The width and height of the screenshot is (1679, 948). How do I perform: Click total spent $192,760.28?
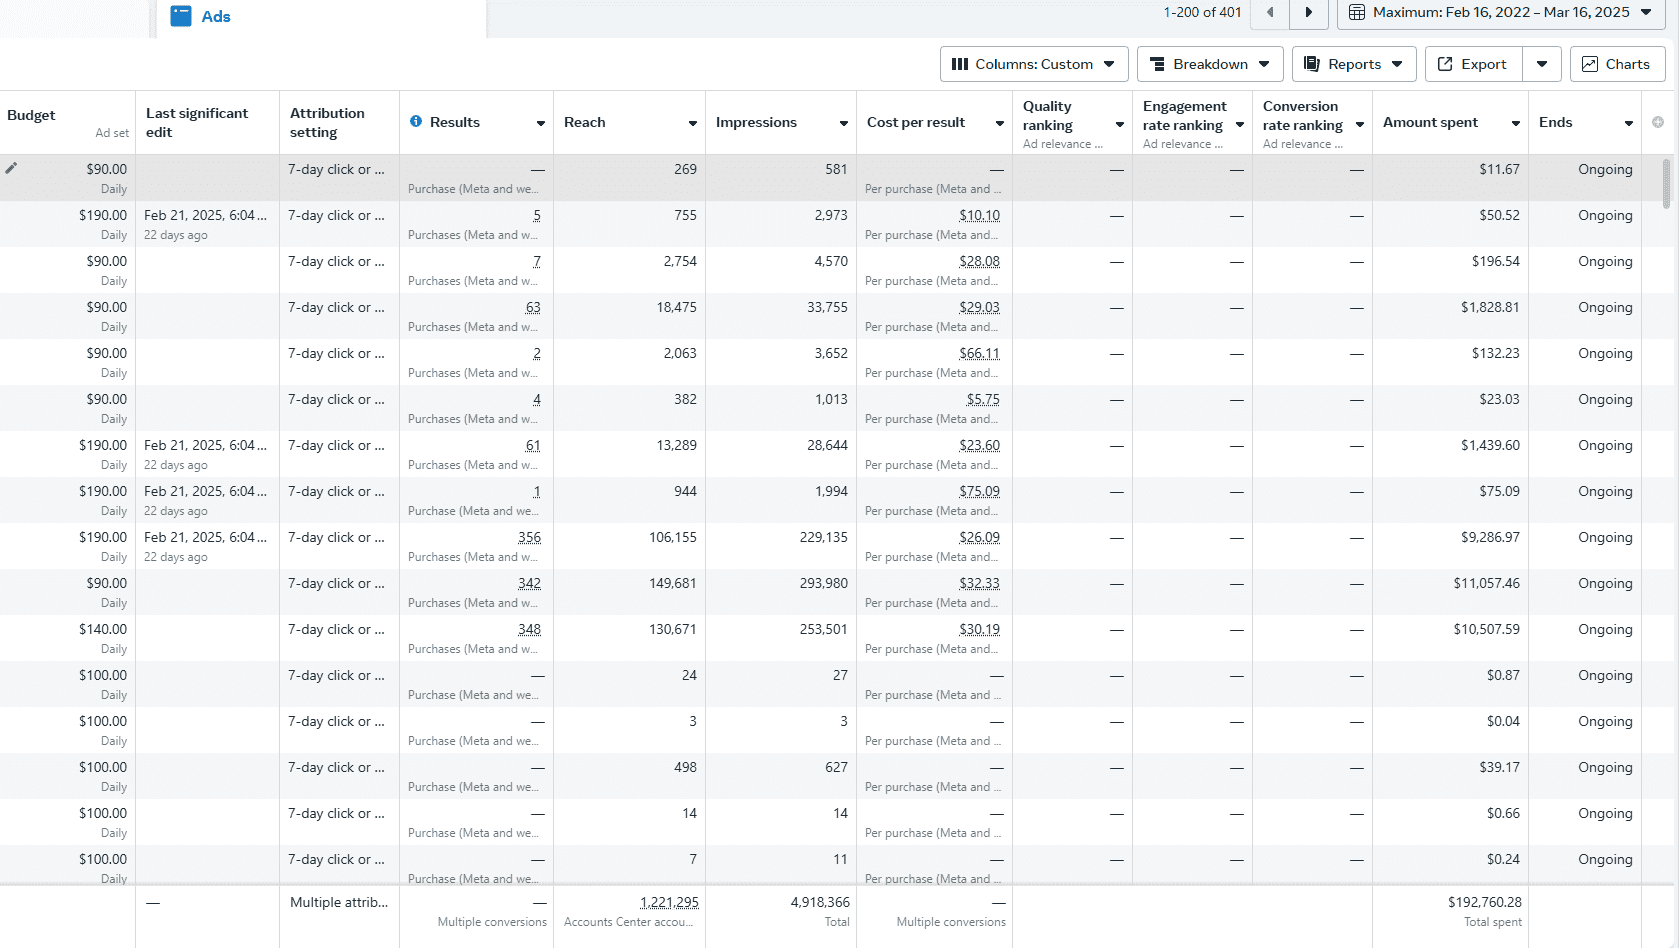pyautogui.click(x=1484, y=902)
